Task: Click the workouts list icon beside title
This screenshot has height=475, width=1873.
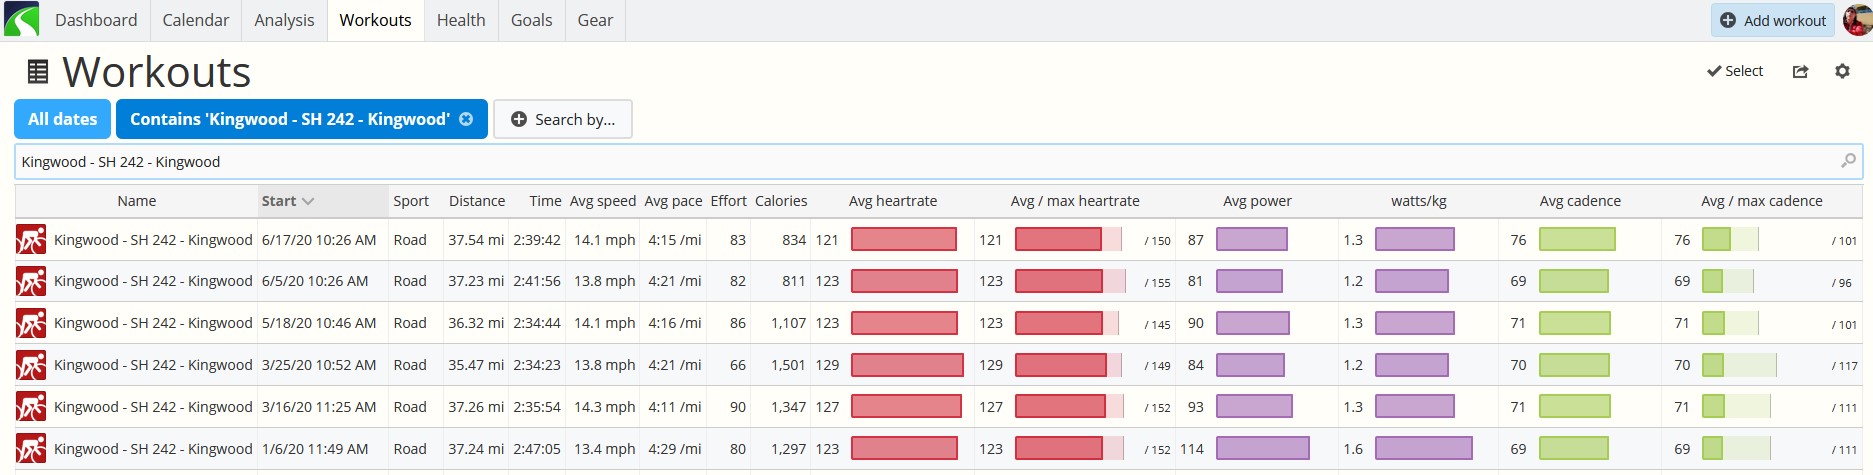Action: 37,71
